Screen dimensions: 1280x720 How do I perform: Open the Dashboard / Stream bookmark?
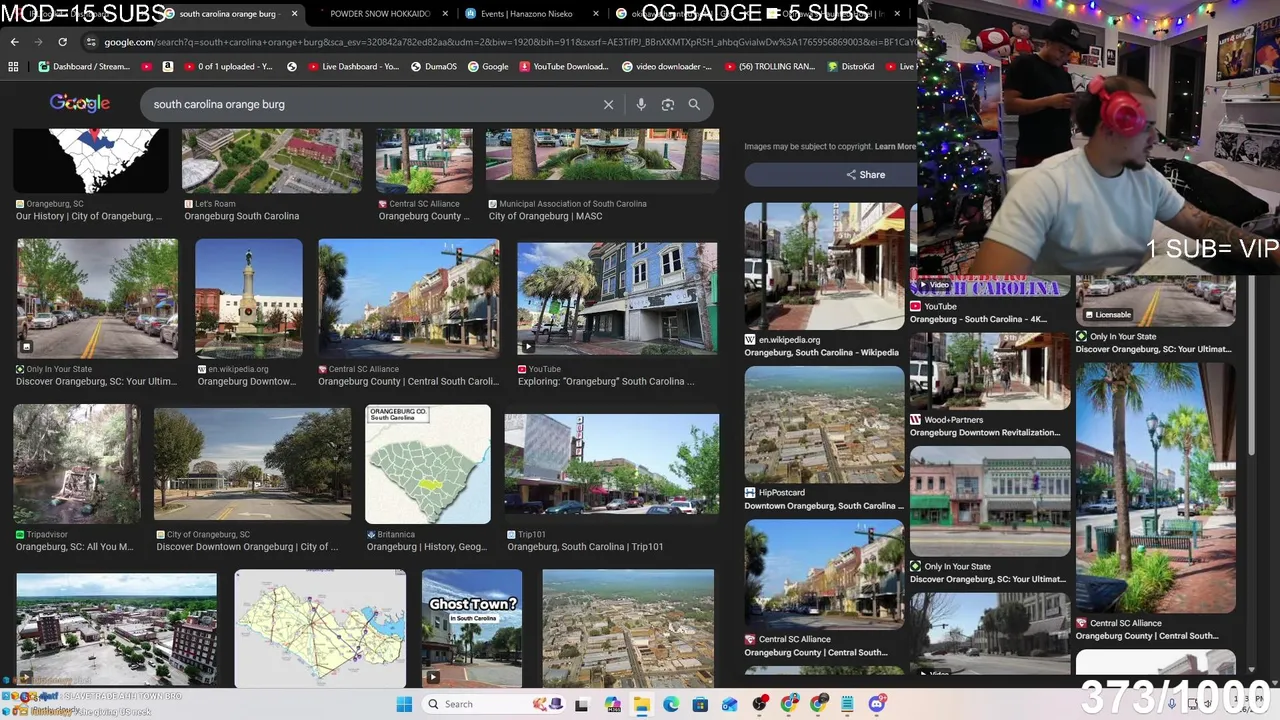[84, 67]
